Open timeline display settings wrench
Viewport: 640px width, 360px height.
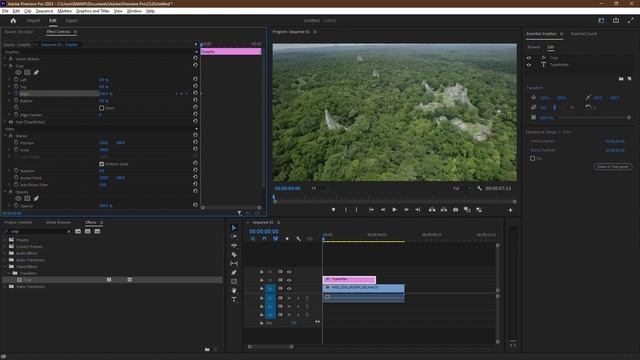298,238
